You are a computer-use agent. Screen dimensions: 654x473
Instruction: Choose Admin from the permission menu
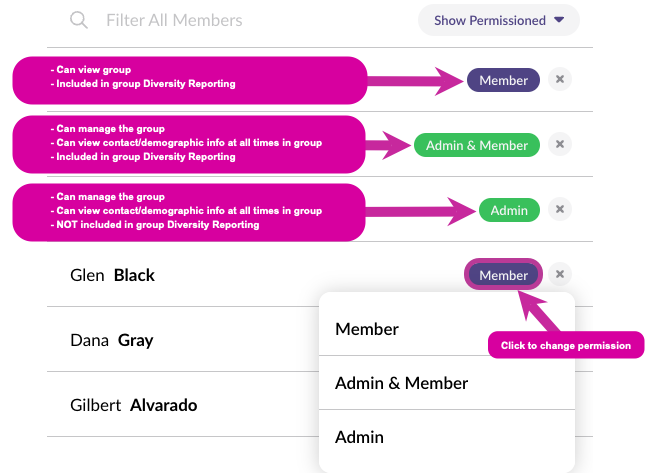pos(359,437)
